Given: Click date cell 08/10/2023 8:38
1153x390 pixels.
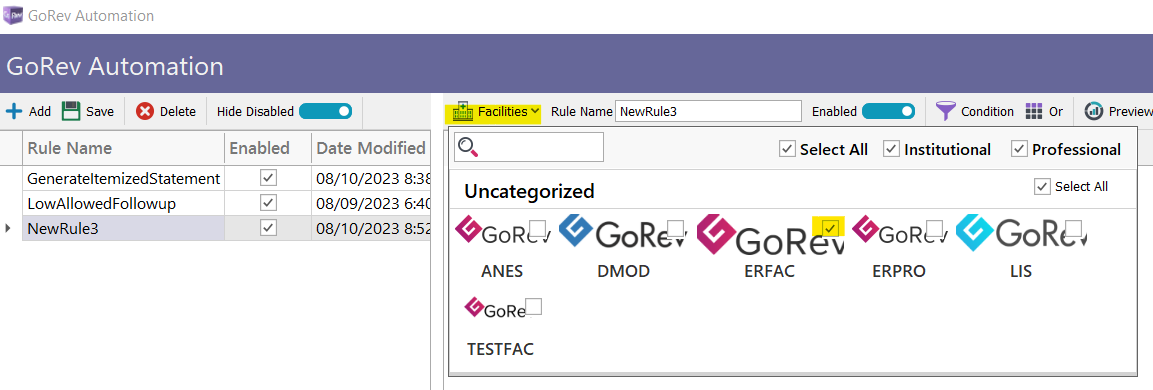Looking at the screenshot, I should [x=371, y=178].
